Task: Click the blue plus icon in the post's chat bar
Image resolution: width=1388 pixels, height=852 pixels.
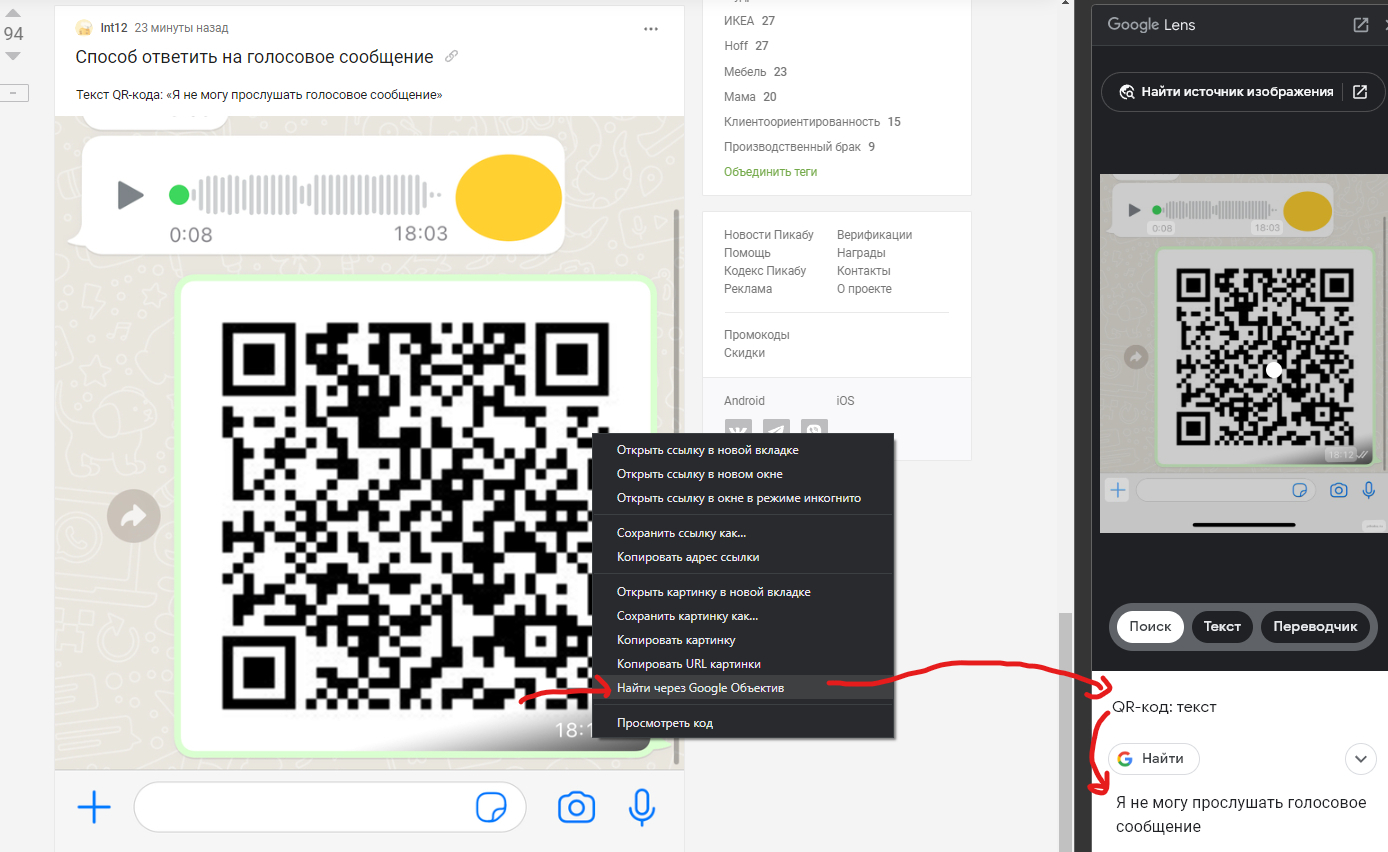Action: (94, 807)
